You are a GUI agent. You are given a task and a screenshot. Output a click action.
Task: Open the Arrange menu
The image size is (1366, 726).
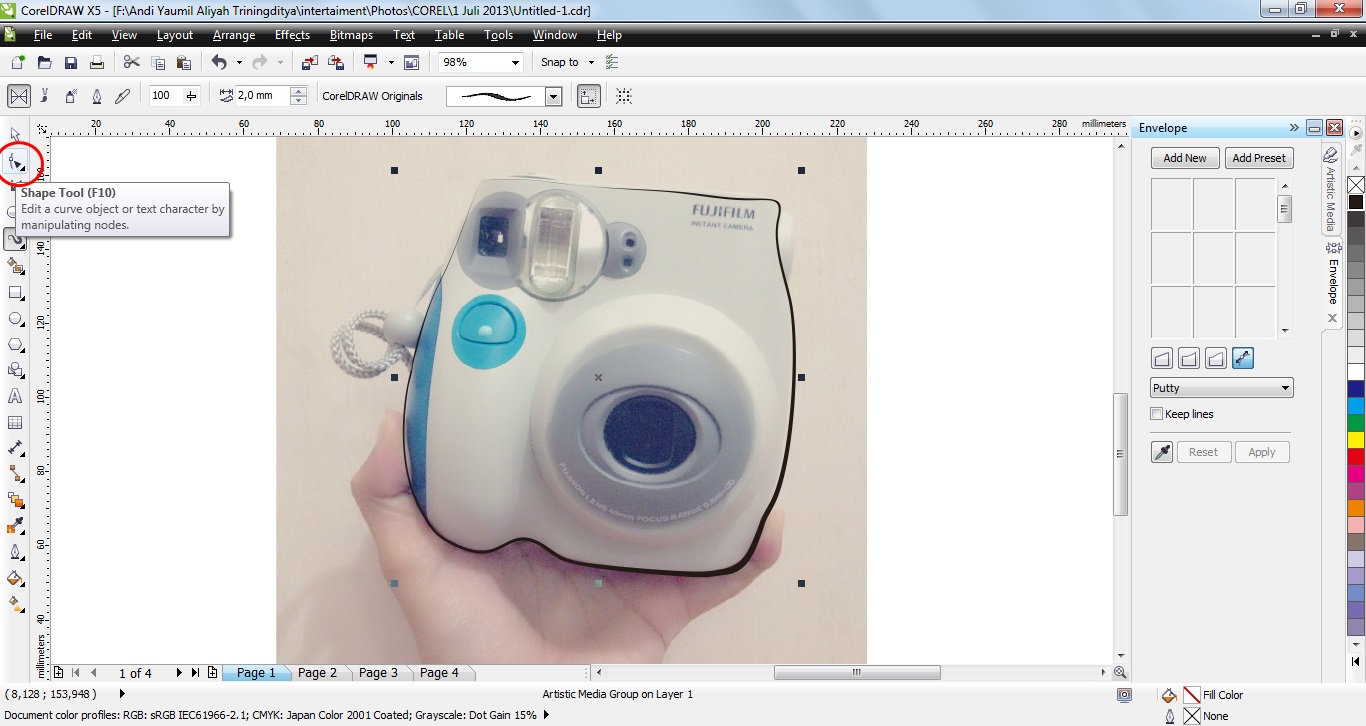coord(234,35)
